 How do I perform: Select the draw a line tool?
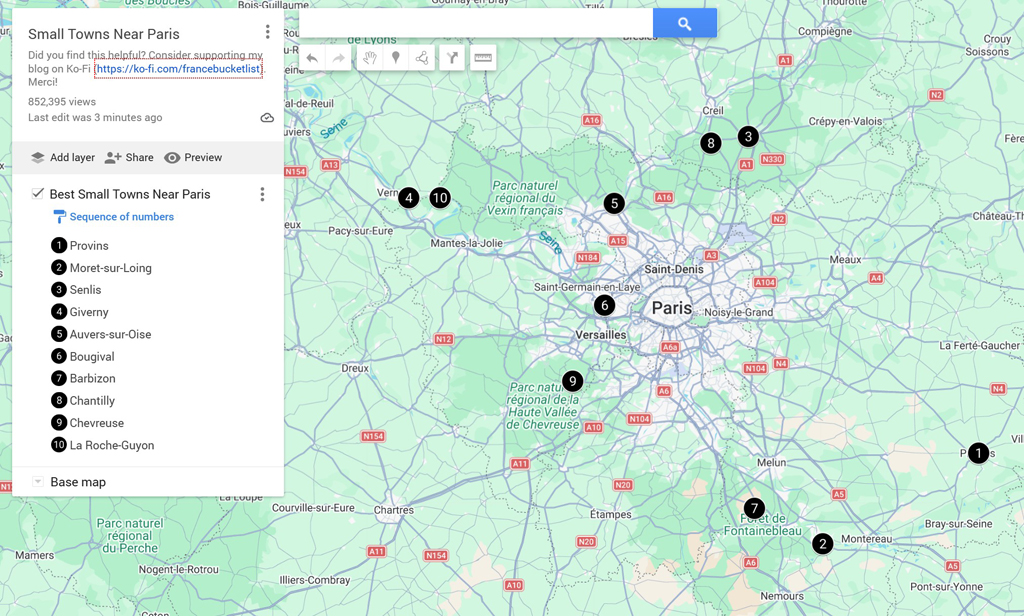(422, 58)
